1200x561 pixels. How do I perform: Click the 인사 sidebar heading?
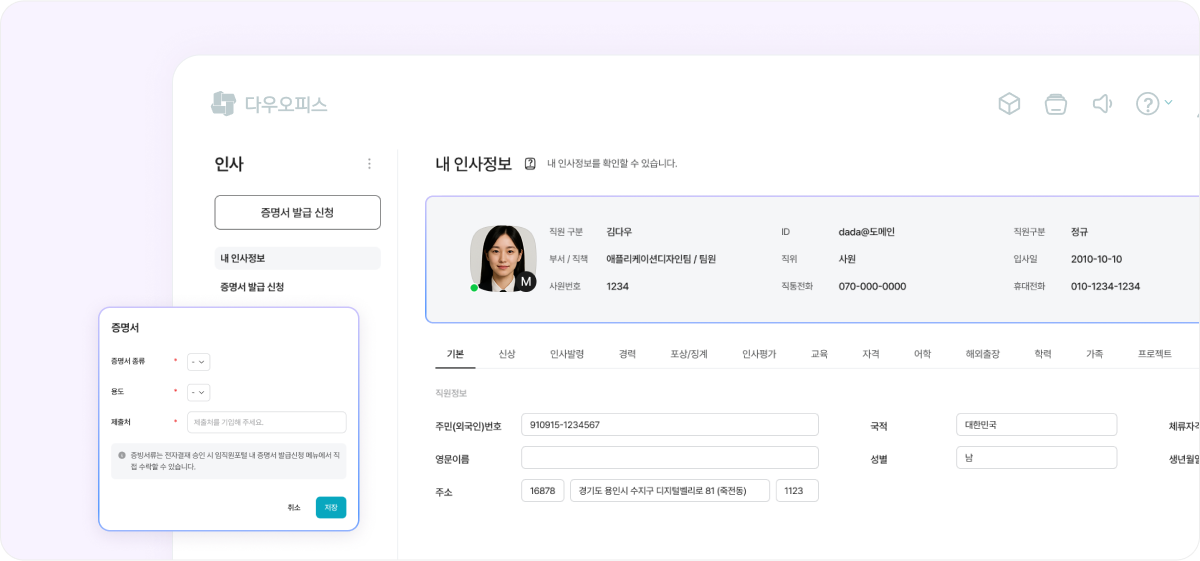pos(229,164)
